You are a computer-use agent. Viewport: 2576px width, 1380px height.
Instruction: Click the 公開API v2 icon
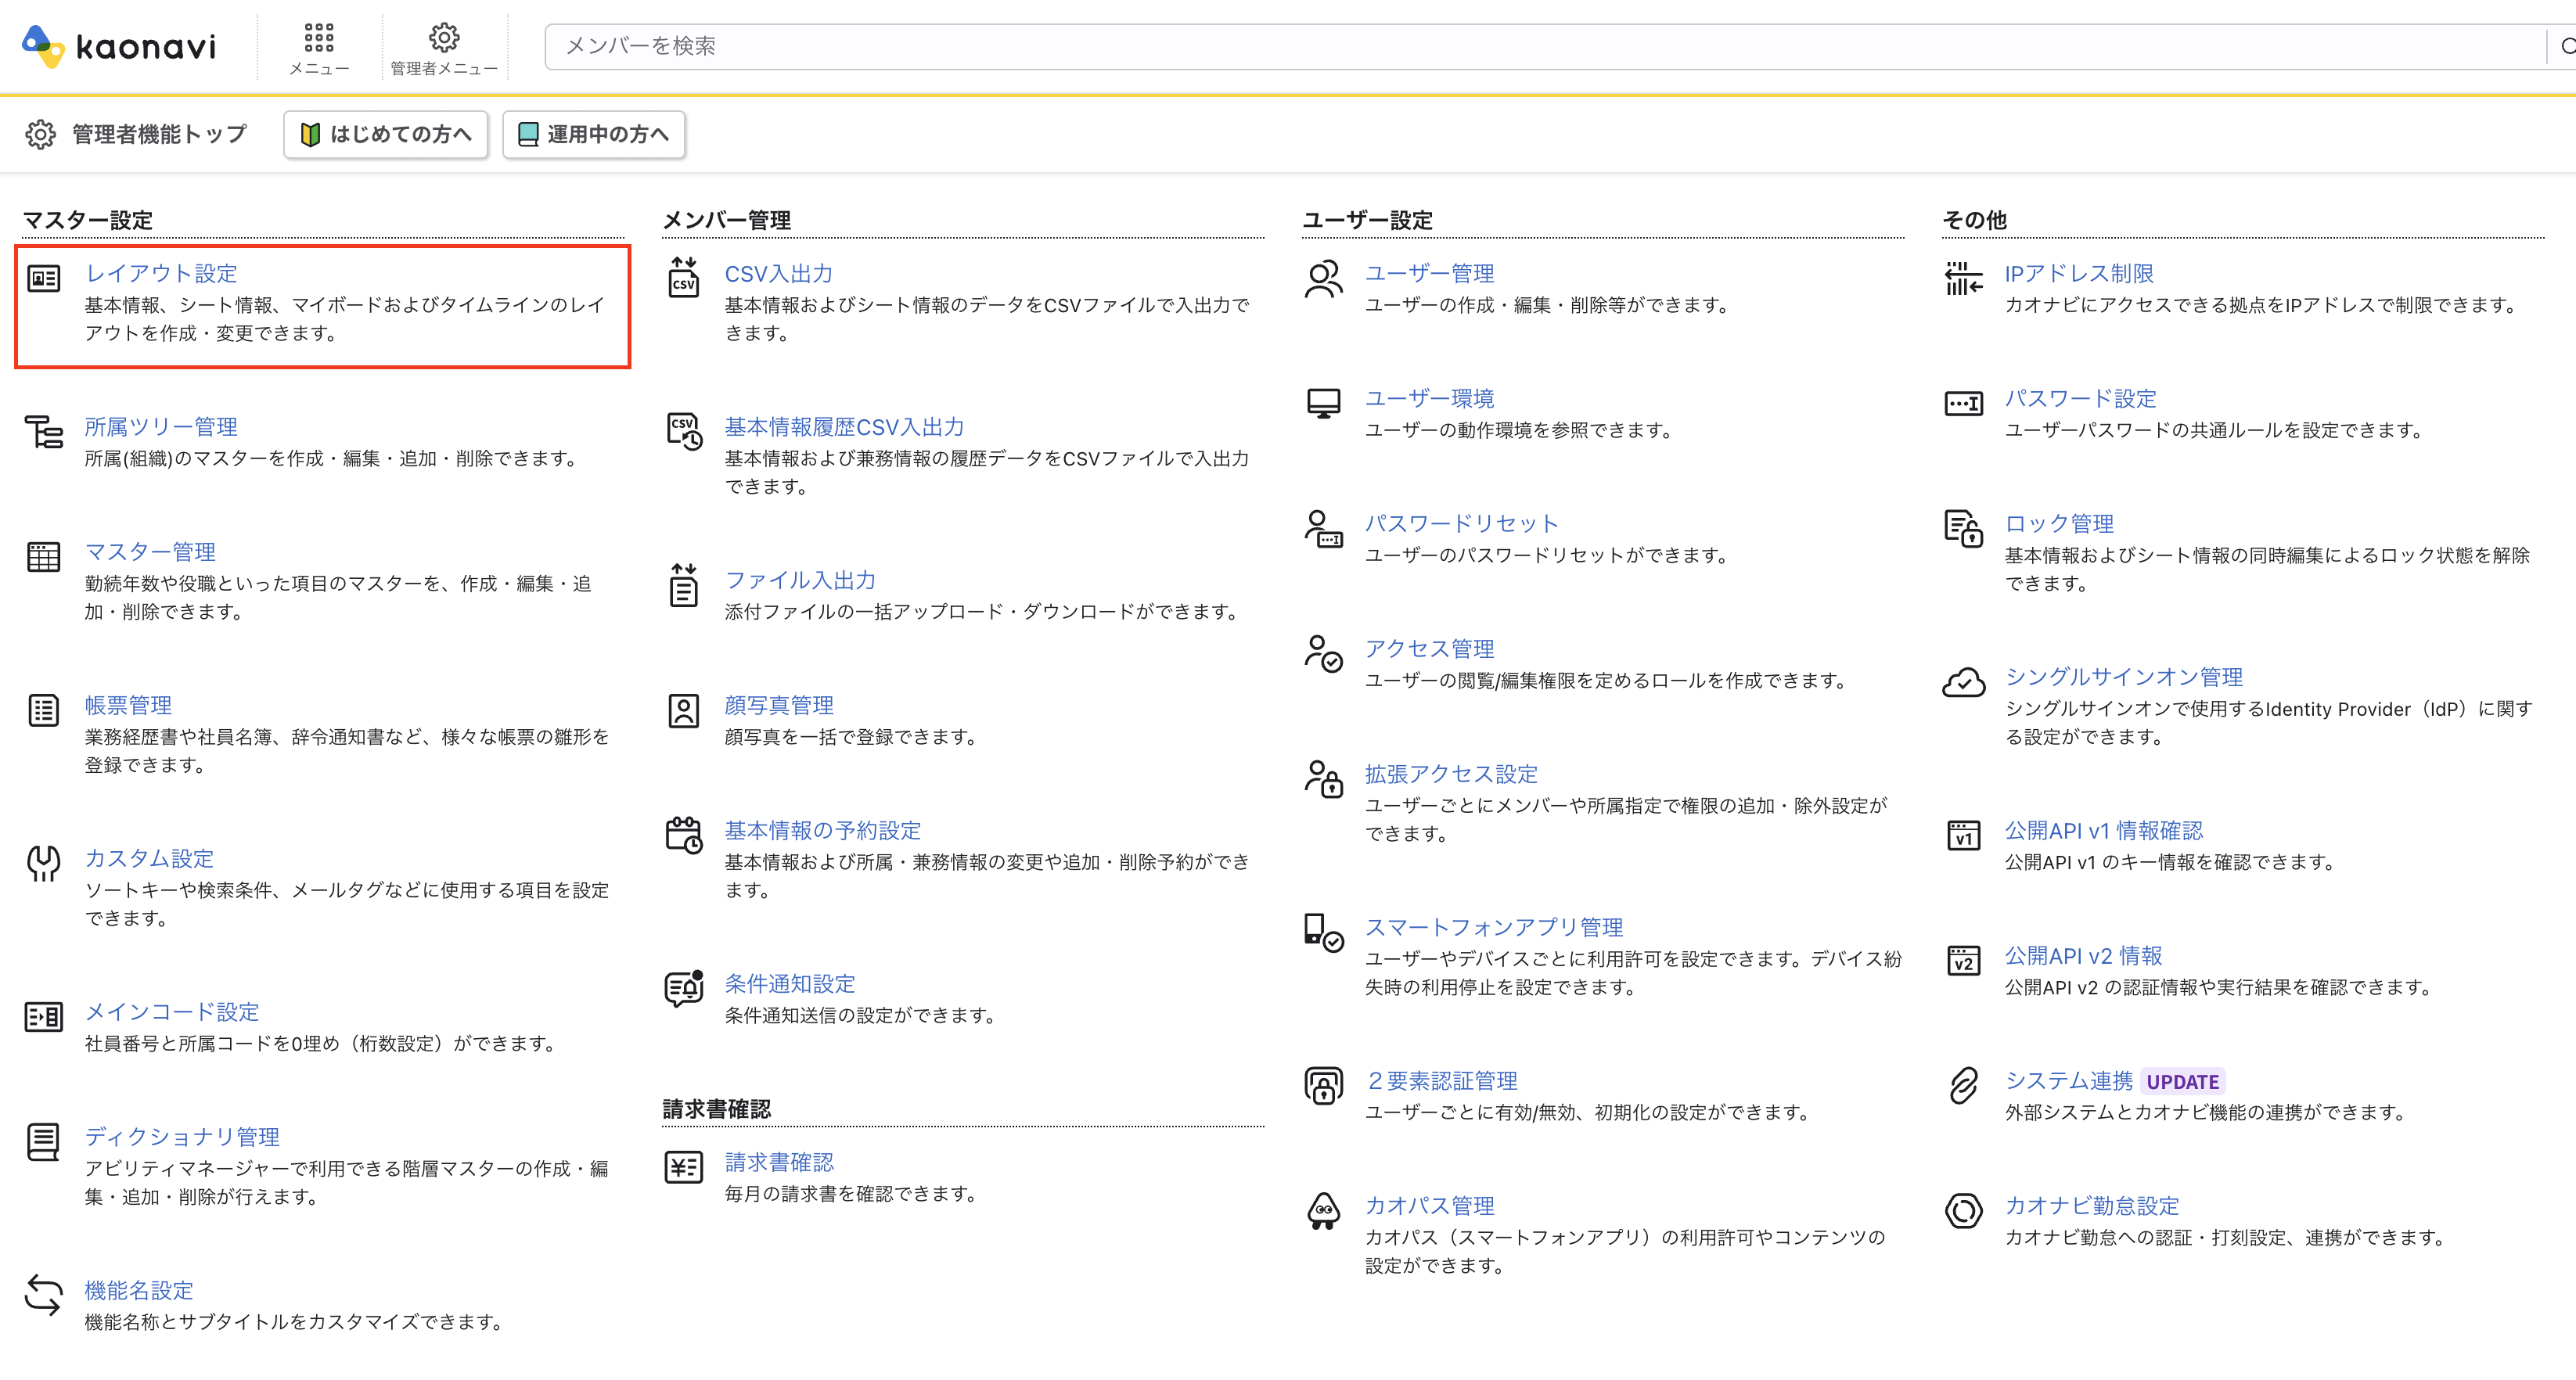(1963, 960)
